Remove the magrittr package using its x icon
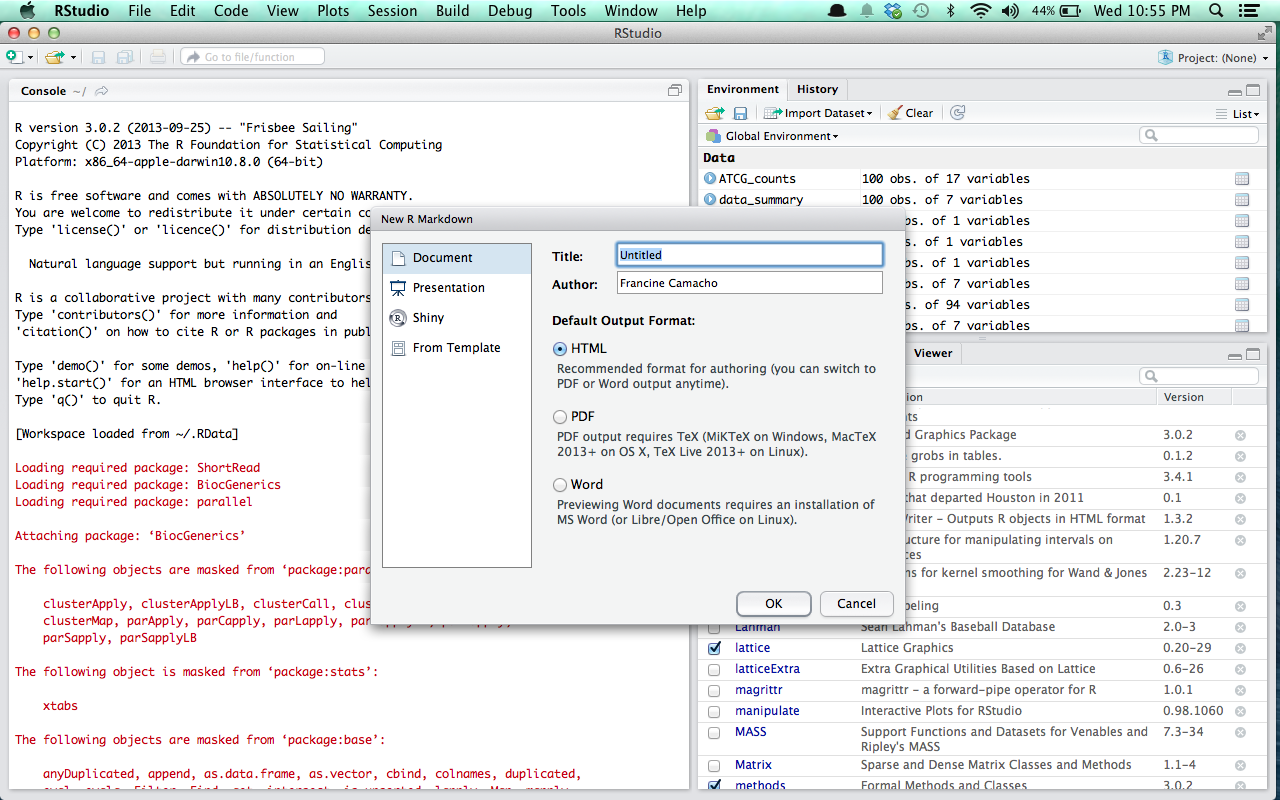 [1240, 690]
